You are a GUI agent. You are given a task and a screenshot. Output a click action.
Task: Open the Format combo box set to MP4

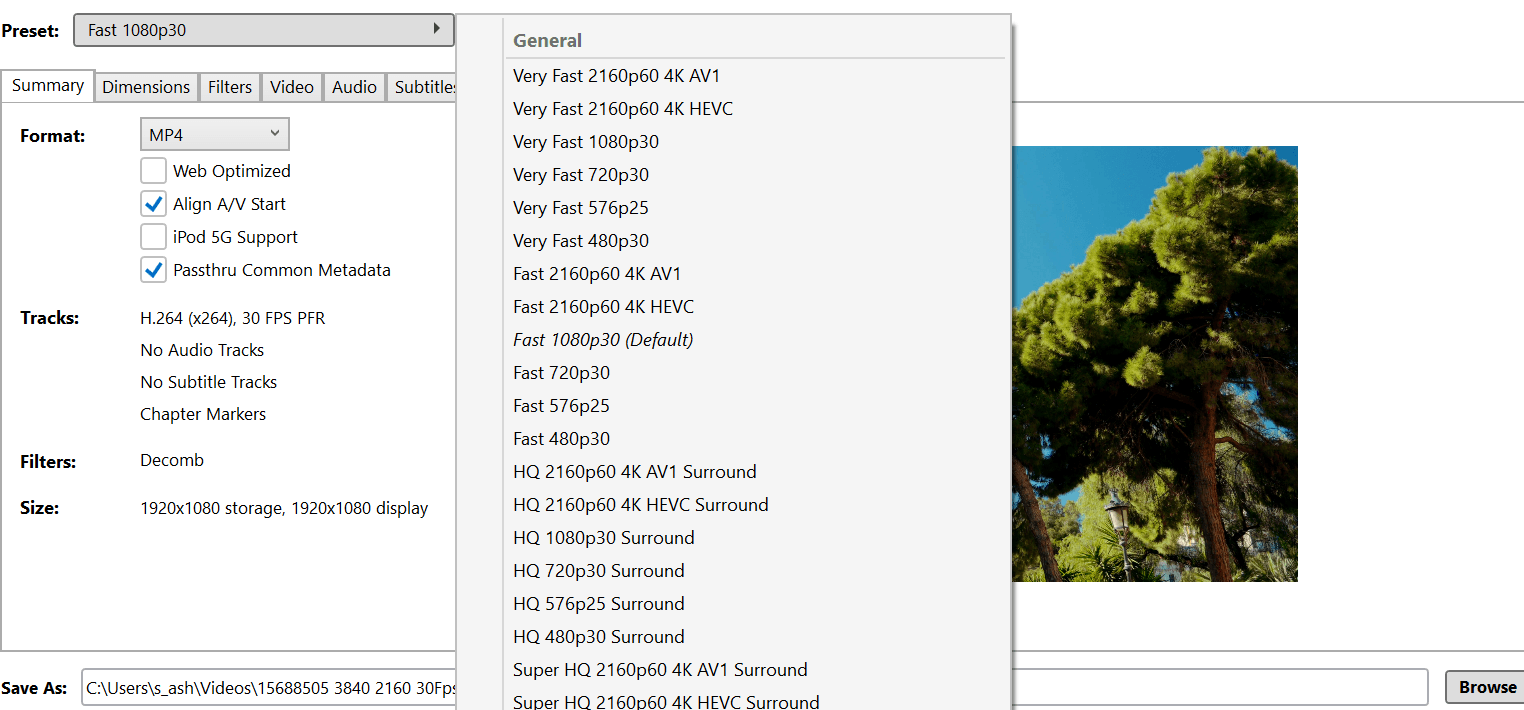(214, 134)
